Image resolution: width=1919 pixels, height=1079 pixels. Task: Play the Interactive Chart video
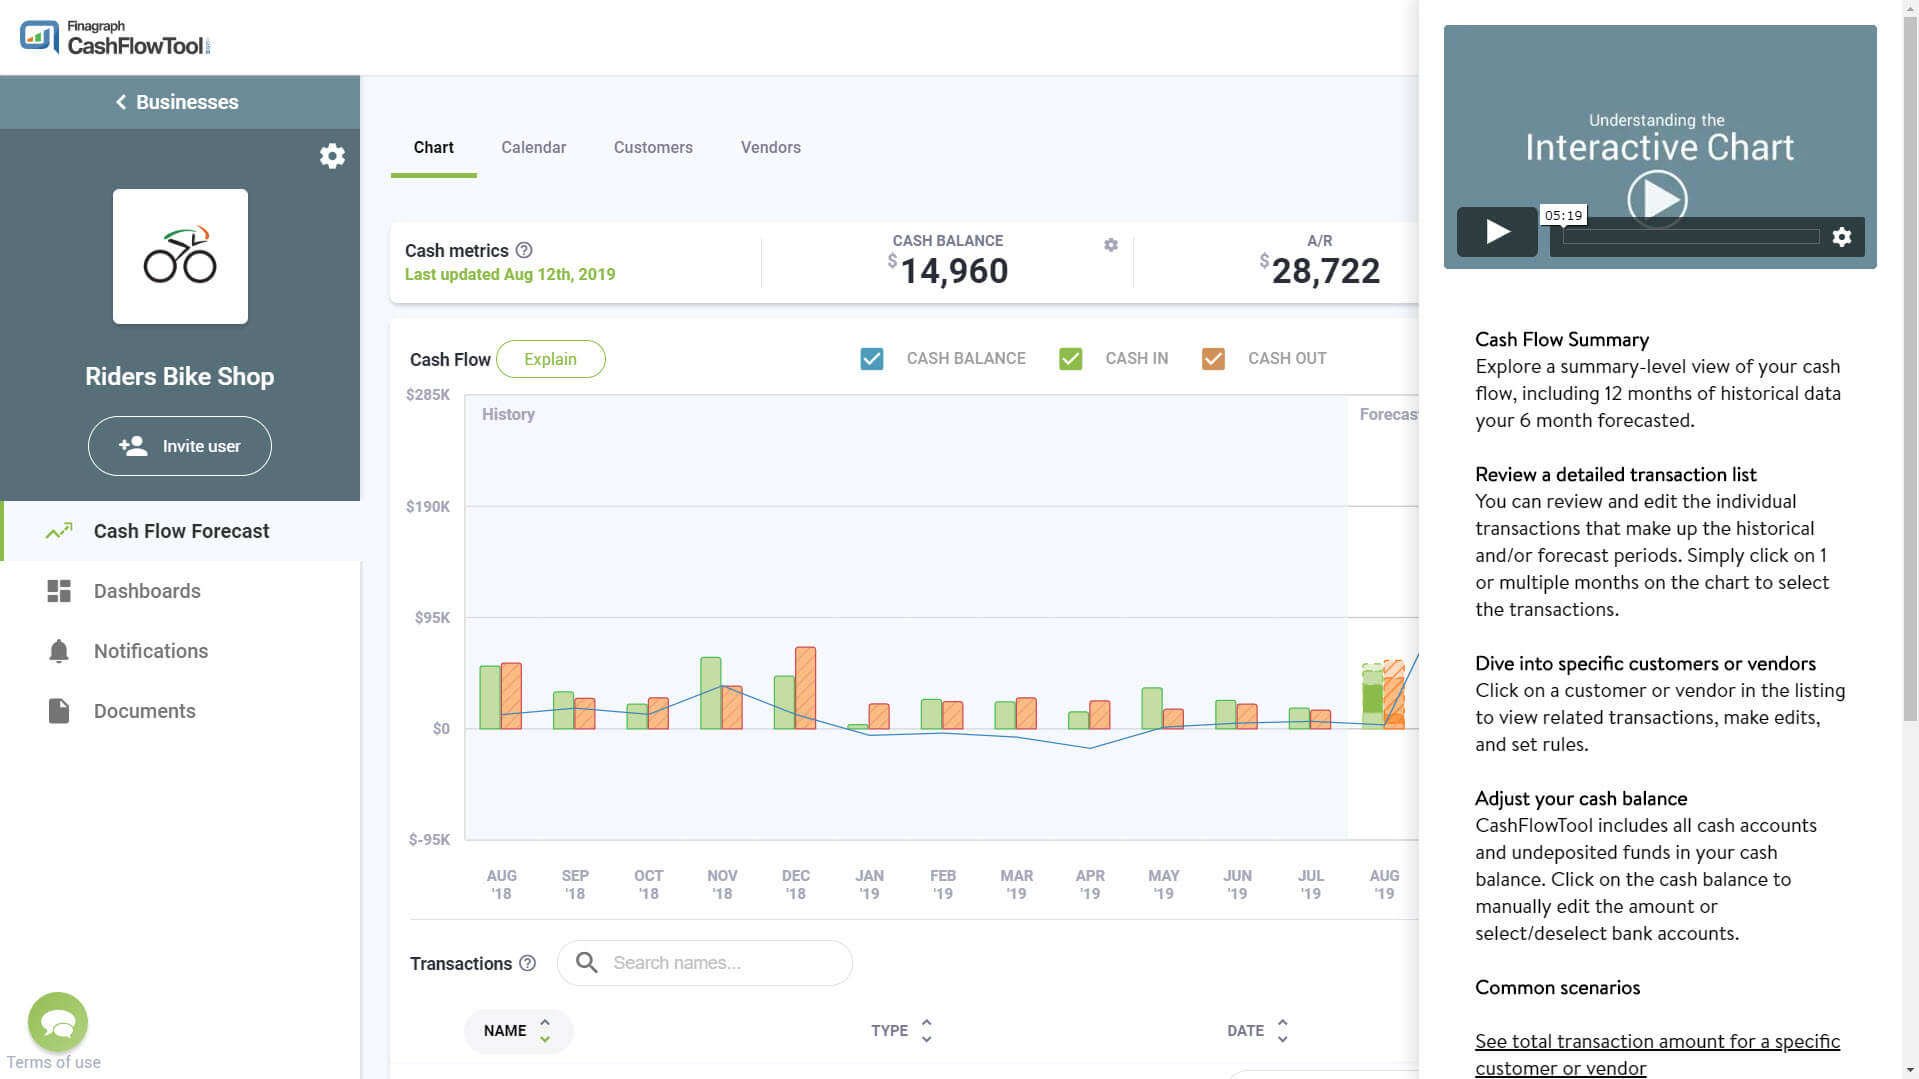pyautogui.click(x=1497, y=232)
